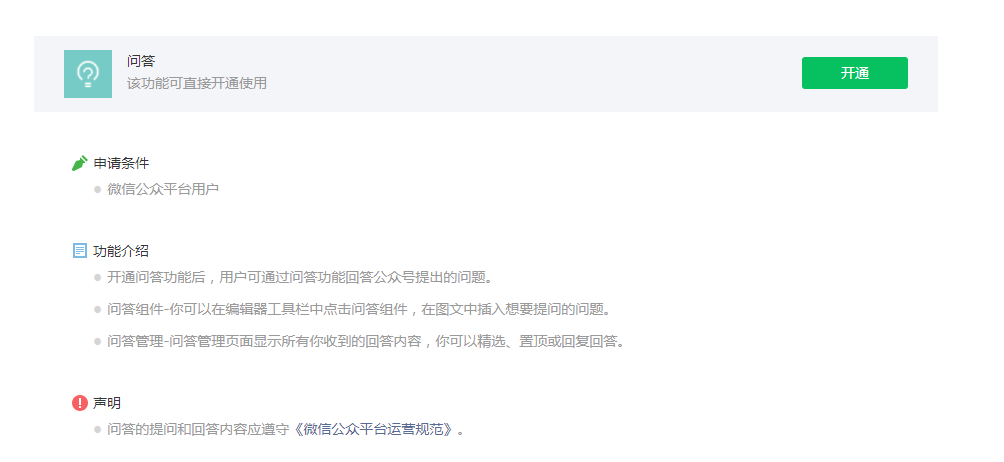Click the green 开通 button
The image size is (1004, 462).
(x=854, y=73)
